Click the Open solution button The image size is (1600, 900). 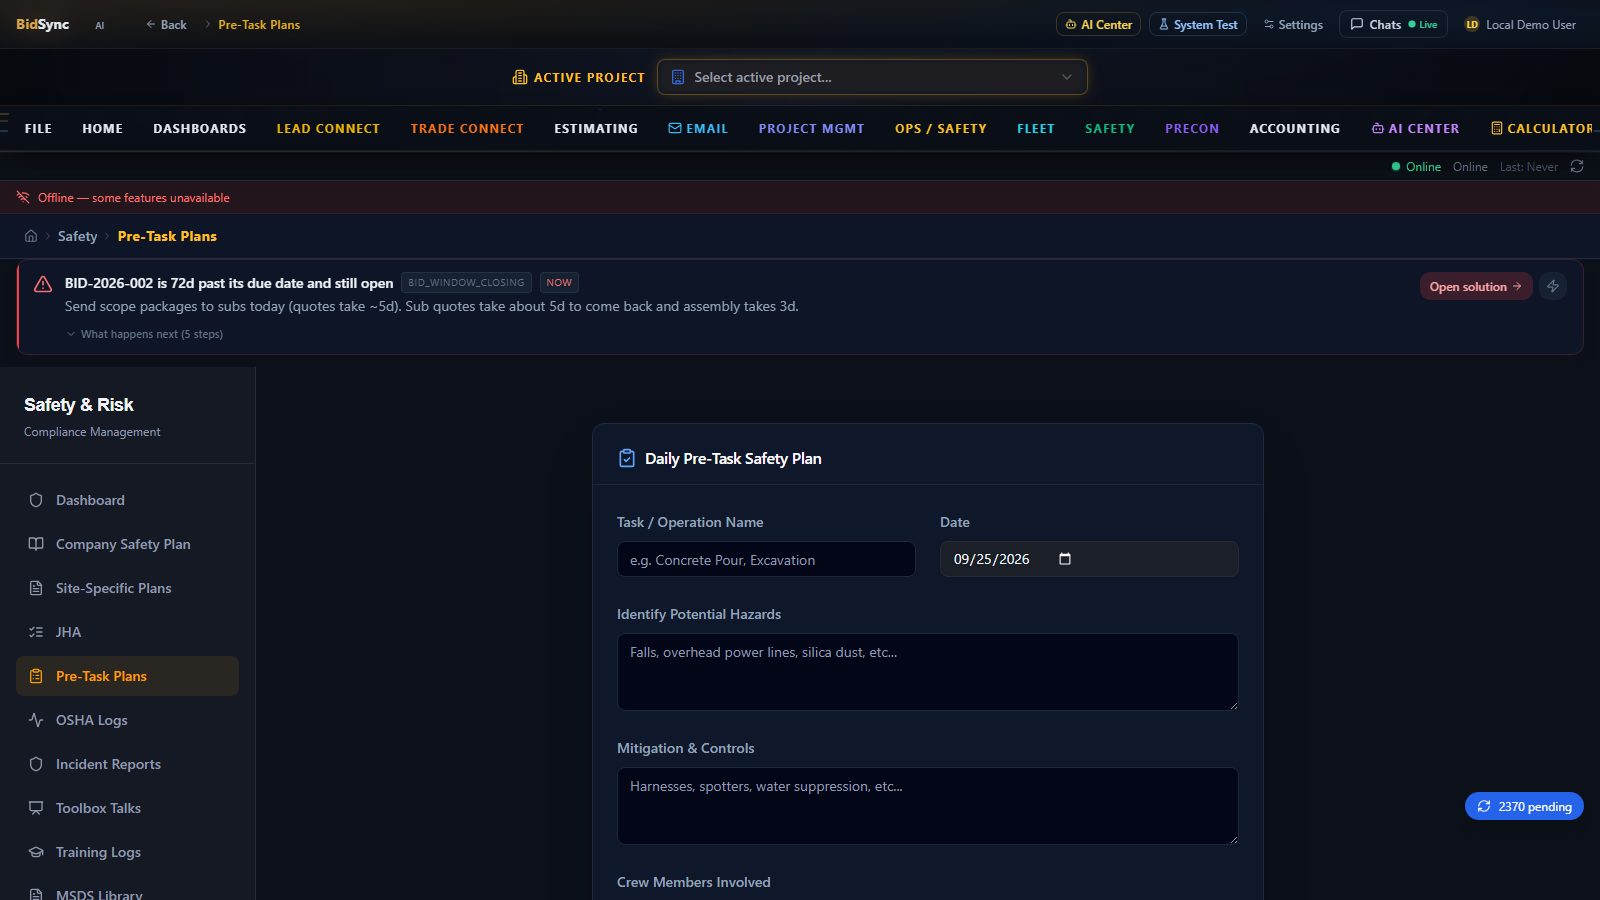[1476, 286]
